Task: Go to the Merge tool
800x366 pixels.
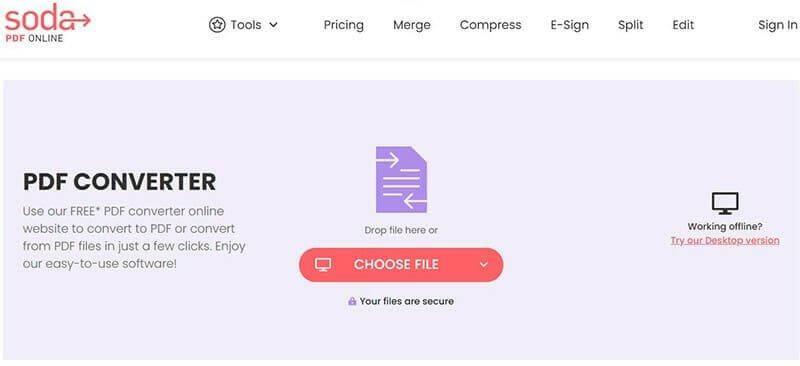Action: [412, 25]
